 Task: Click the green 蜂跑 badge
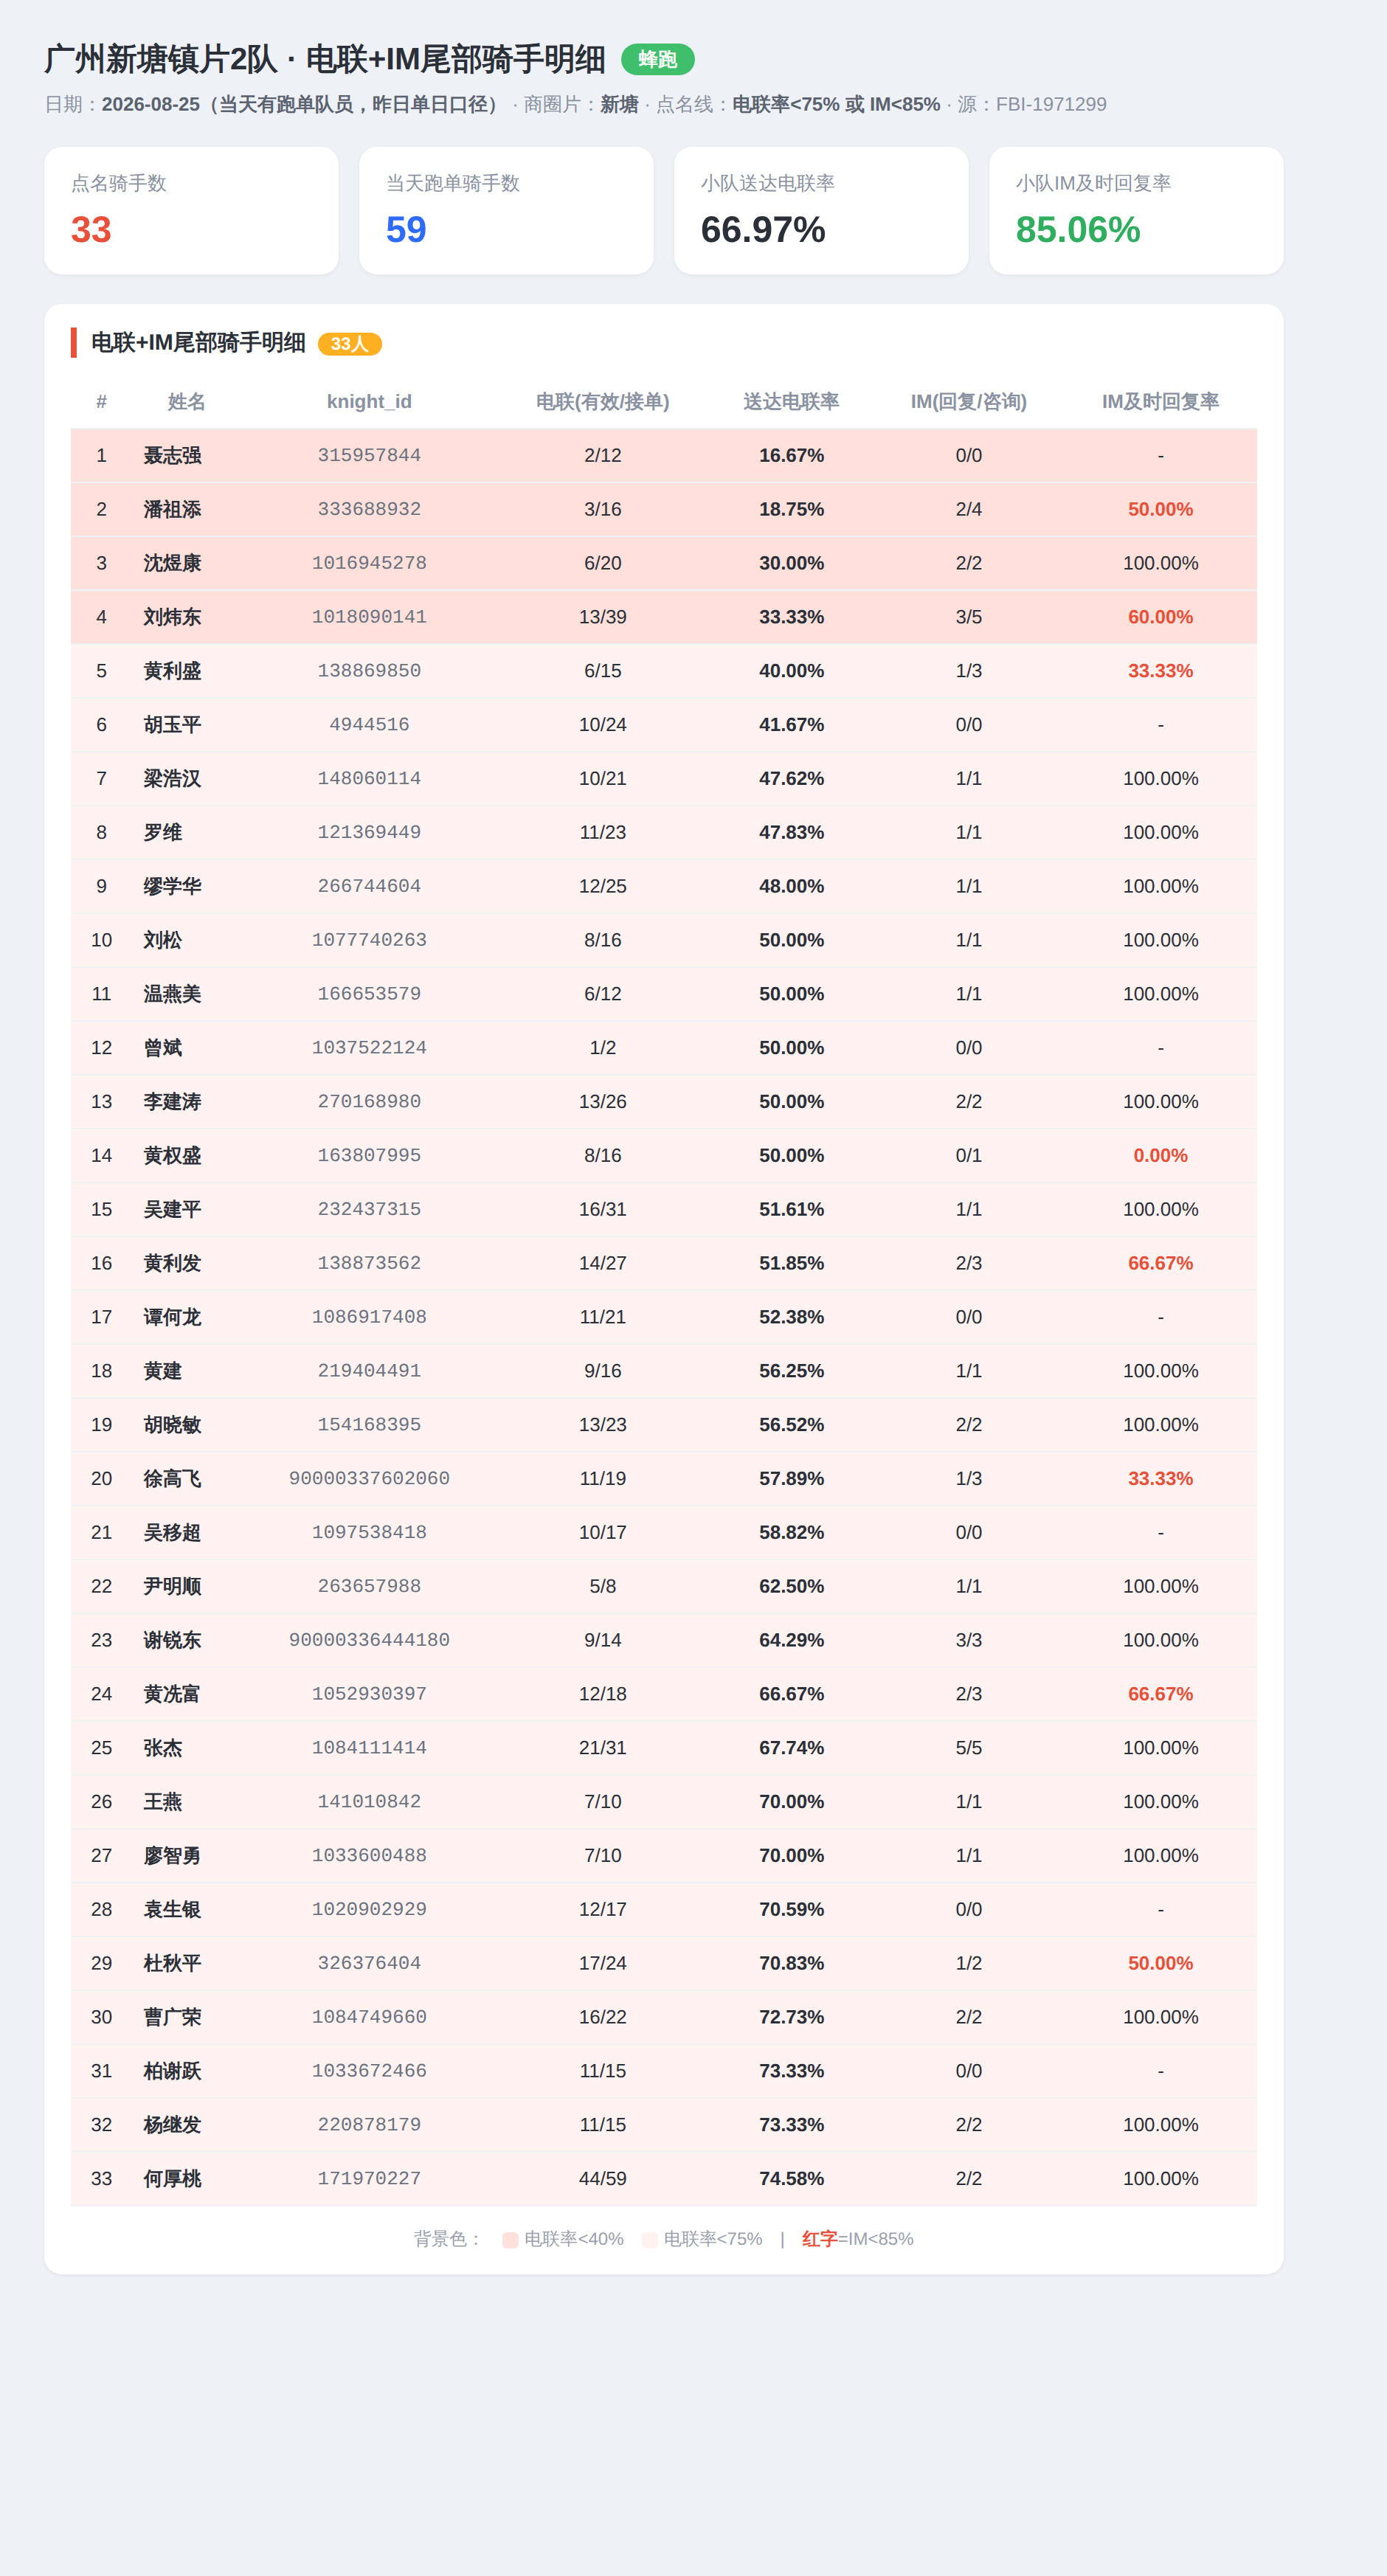(x=657, y=59)
